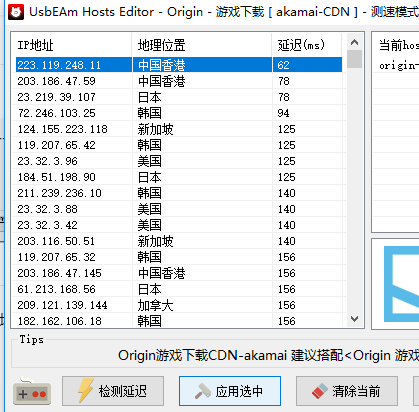Select IP 23.32.3.96
Image resolution: width=419 pixels, height=412 pixels.
point(47,161)
